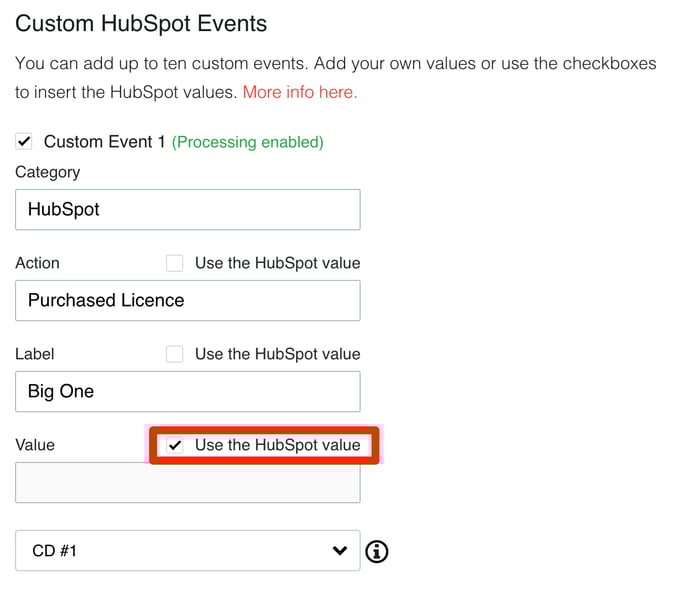Click the Label field label
The width and height of the screenshot is (688, 615).
click(x=35, y=354)
